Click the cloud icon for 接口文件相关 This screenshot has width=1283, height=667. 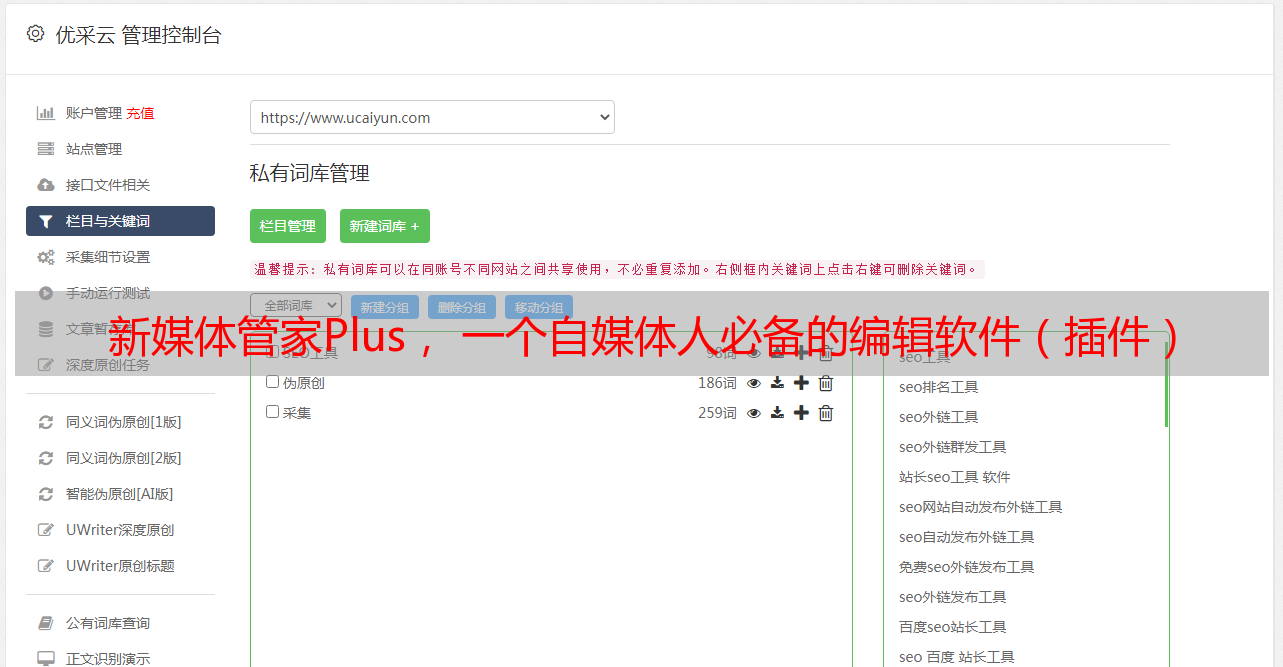46,185
